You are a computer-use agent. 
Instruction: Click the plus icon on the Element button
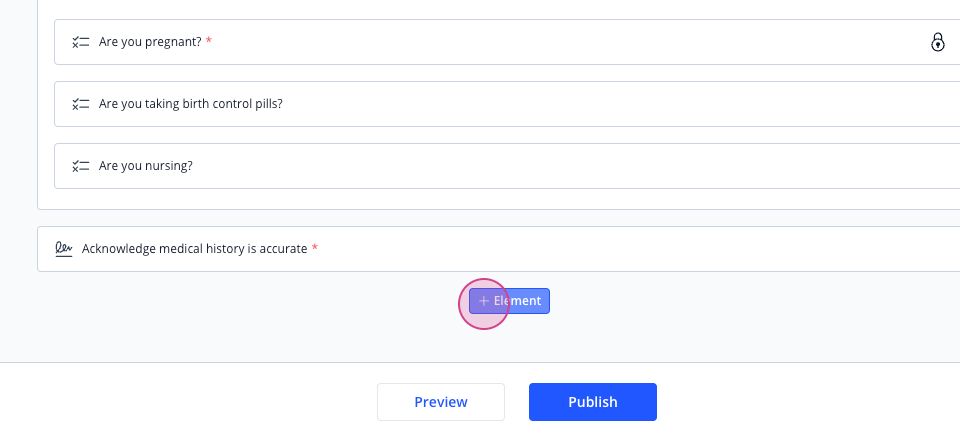[484, 301]
